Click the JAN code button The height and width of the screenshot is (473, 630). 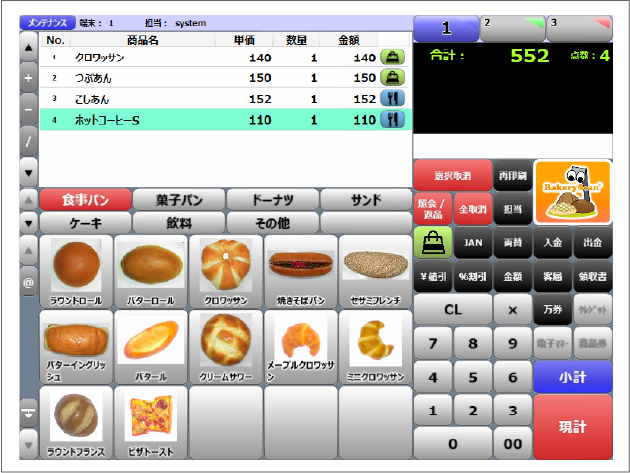point(472,242)
